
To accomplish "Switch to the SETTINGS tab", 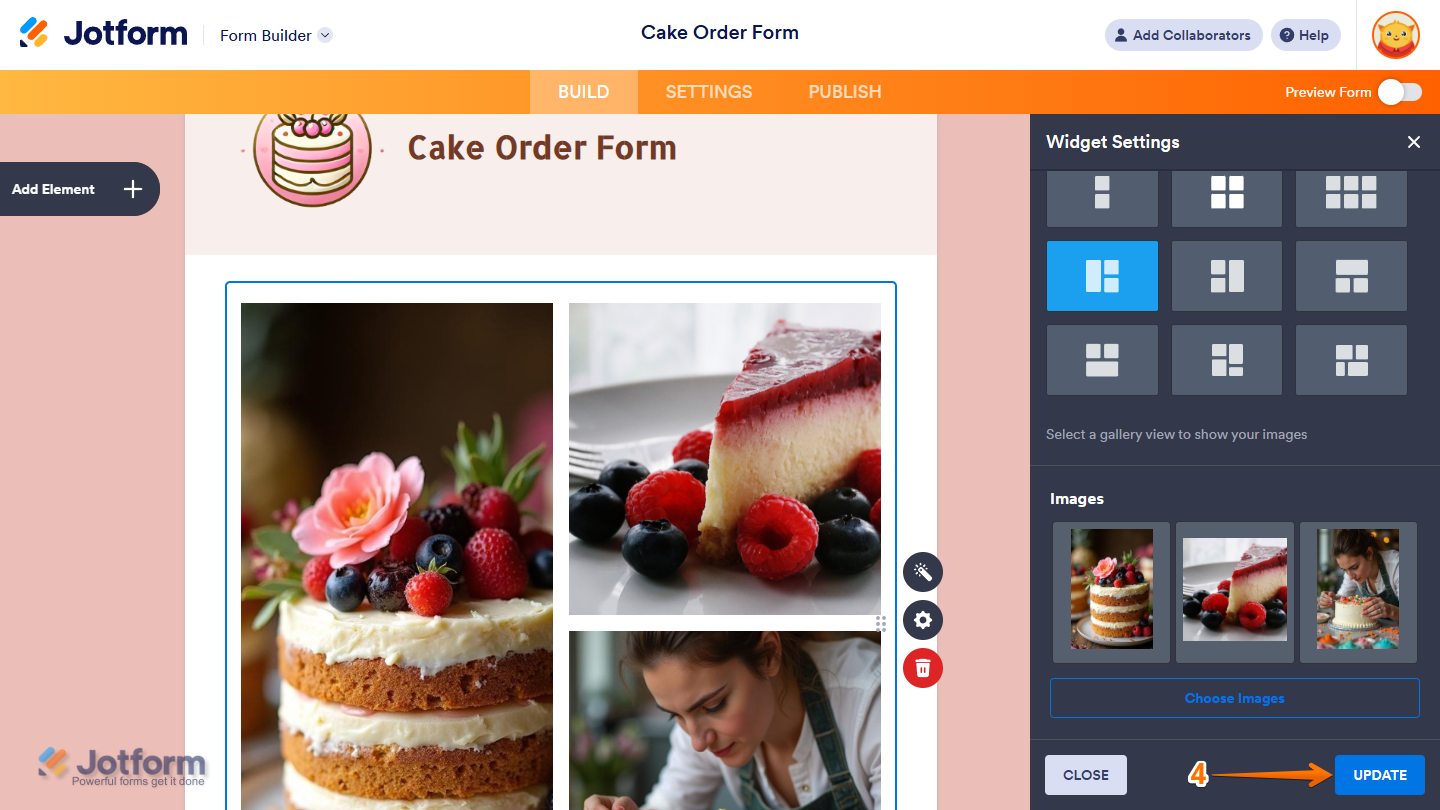I will pyautogui.click(x=709, y=92).
